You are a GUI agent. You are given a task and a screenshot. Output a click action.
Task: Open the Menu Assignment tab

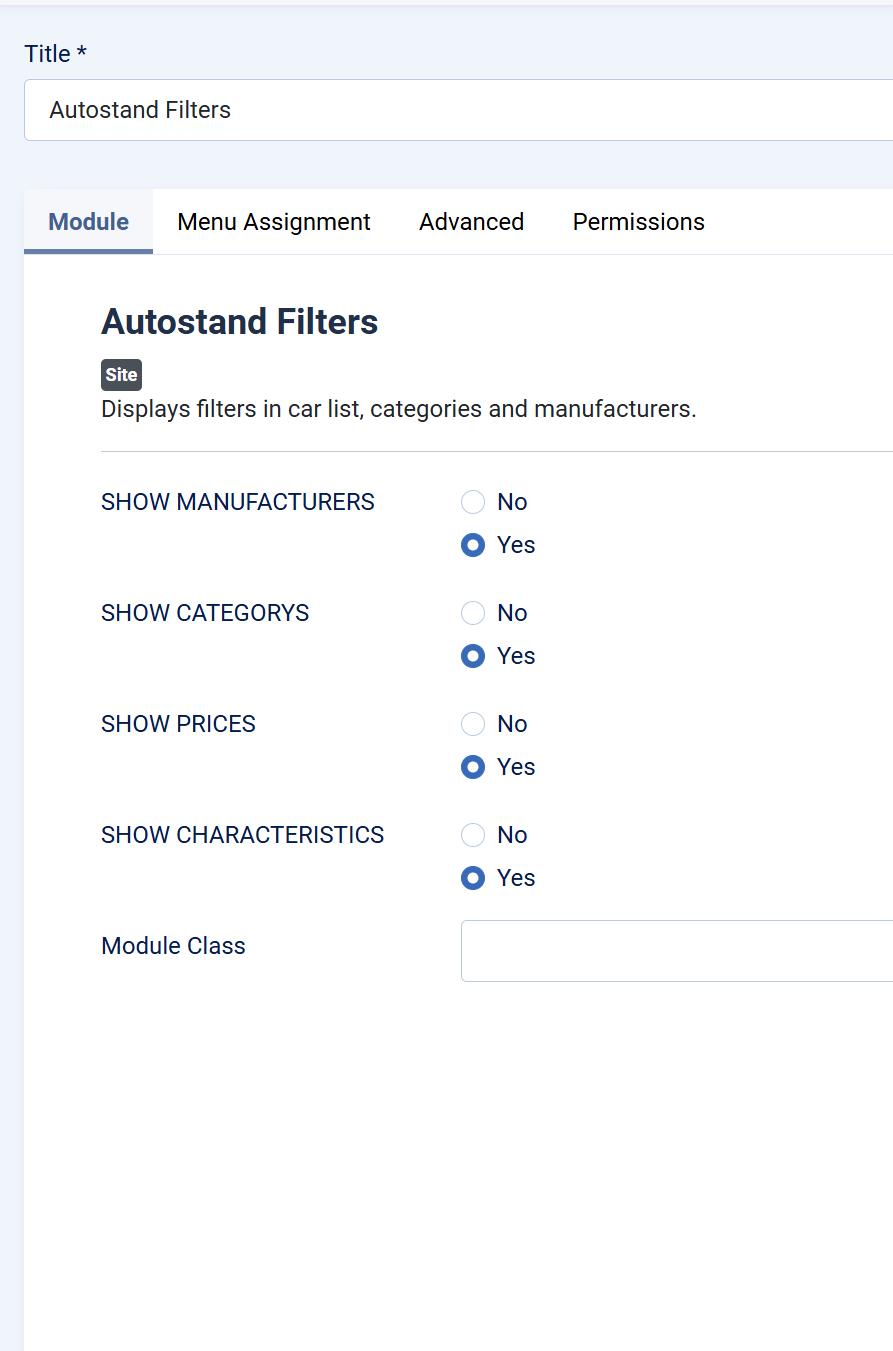[274, 222]
